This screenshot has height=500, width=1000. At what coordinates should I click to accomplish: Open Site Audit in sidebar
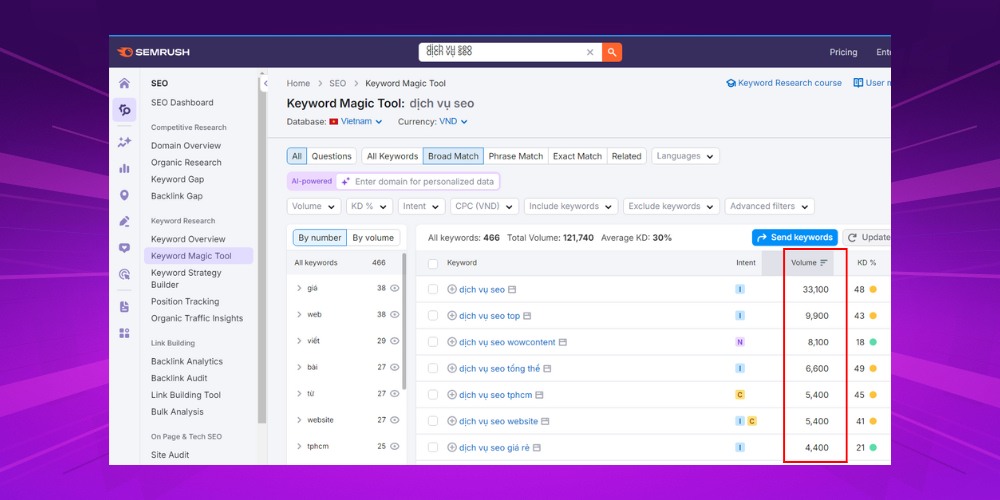click(170, 455)
